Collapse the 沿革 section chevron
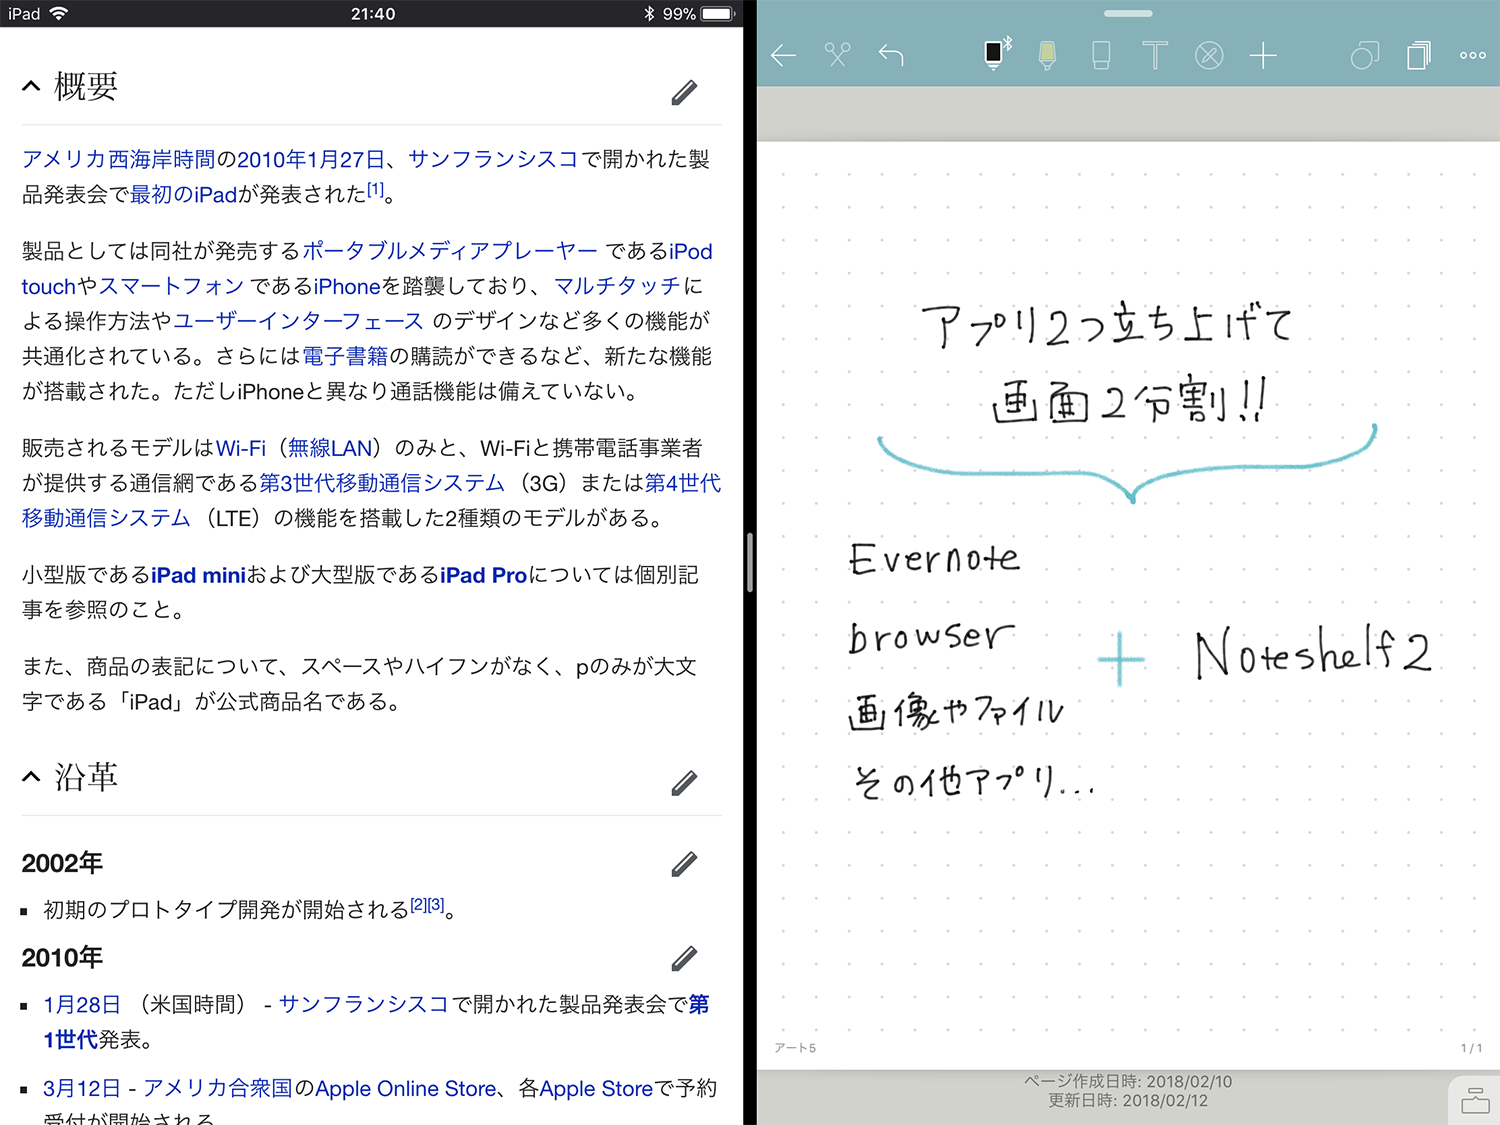 click(31, 777)
